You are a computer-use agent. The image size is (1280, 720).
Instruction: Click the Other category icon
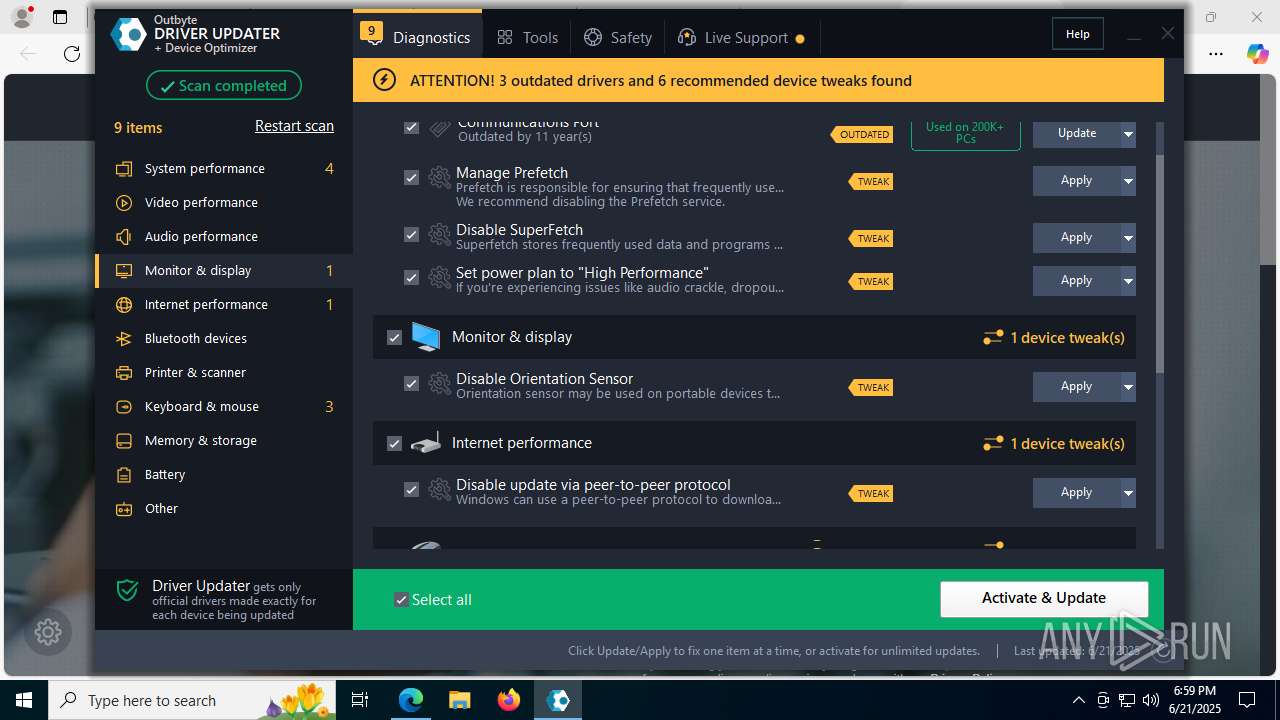124,509
